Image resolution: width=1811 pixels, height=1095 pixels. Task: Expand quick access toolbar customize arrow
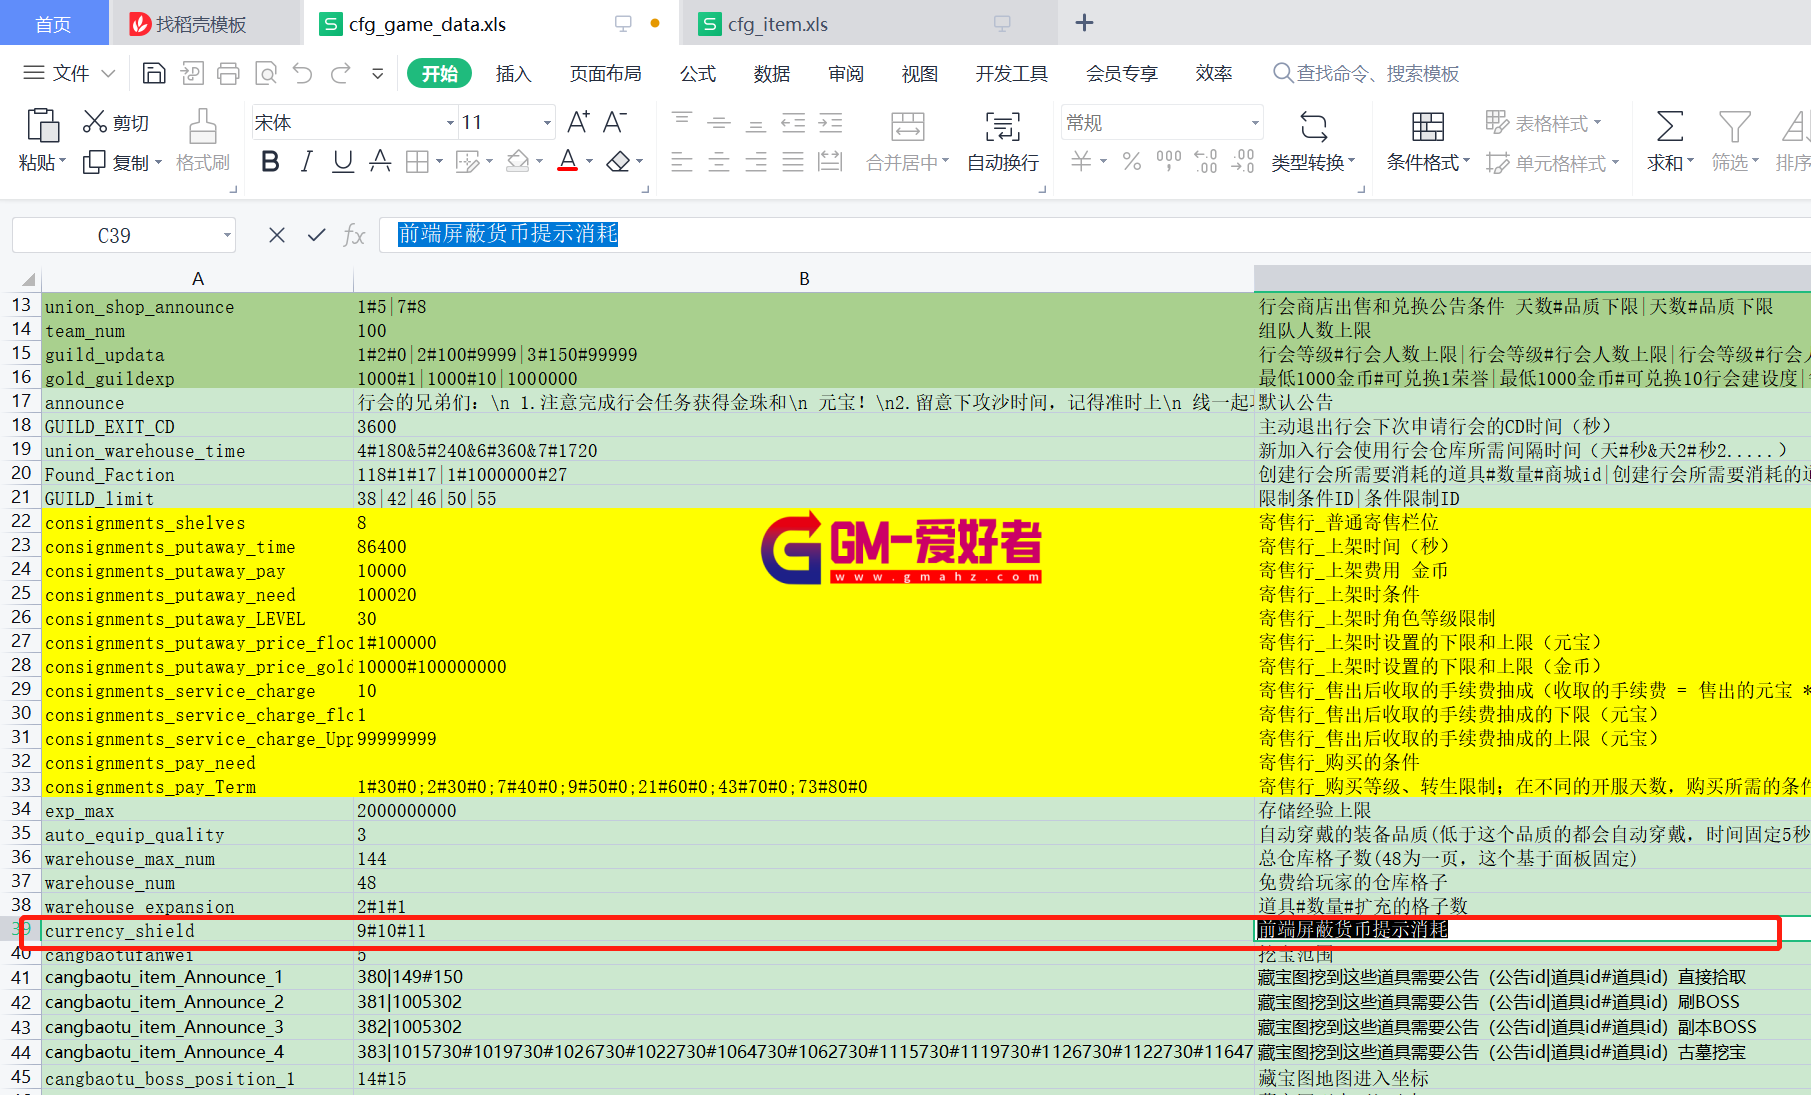pos(377,73)
